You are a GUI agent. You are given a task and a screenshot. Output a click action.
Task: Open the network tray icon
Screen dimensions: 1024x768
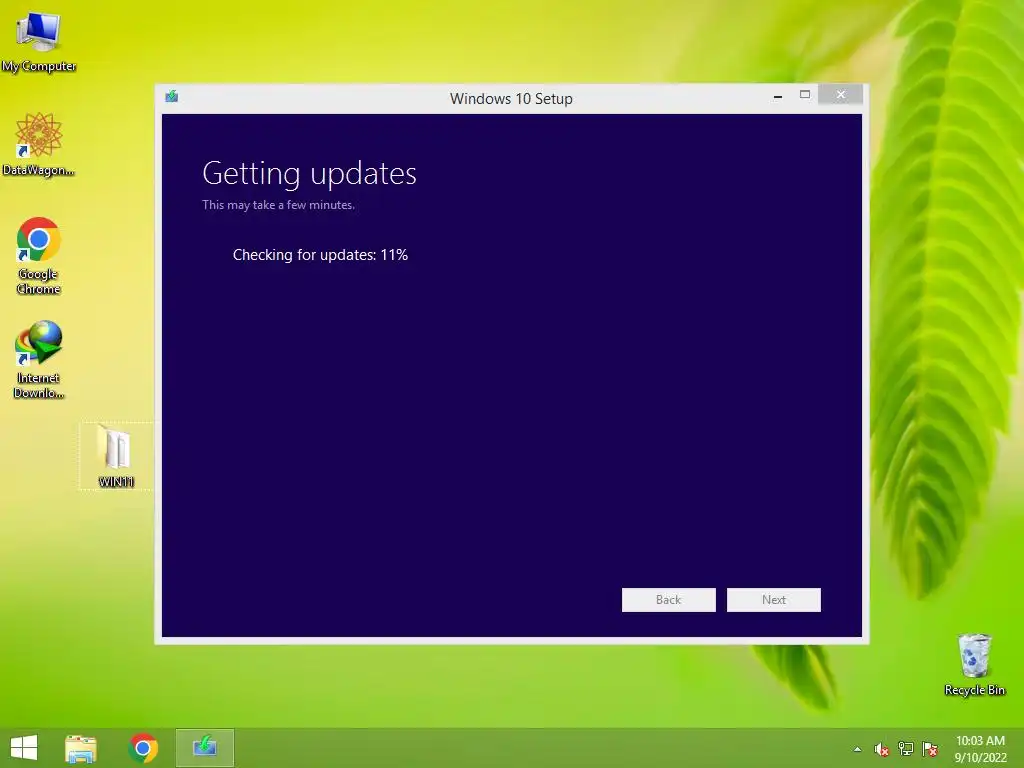pyautogui.click(x=906, y=749)
